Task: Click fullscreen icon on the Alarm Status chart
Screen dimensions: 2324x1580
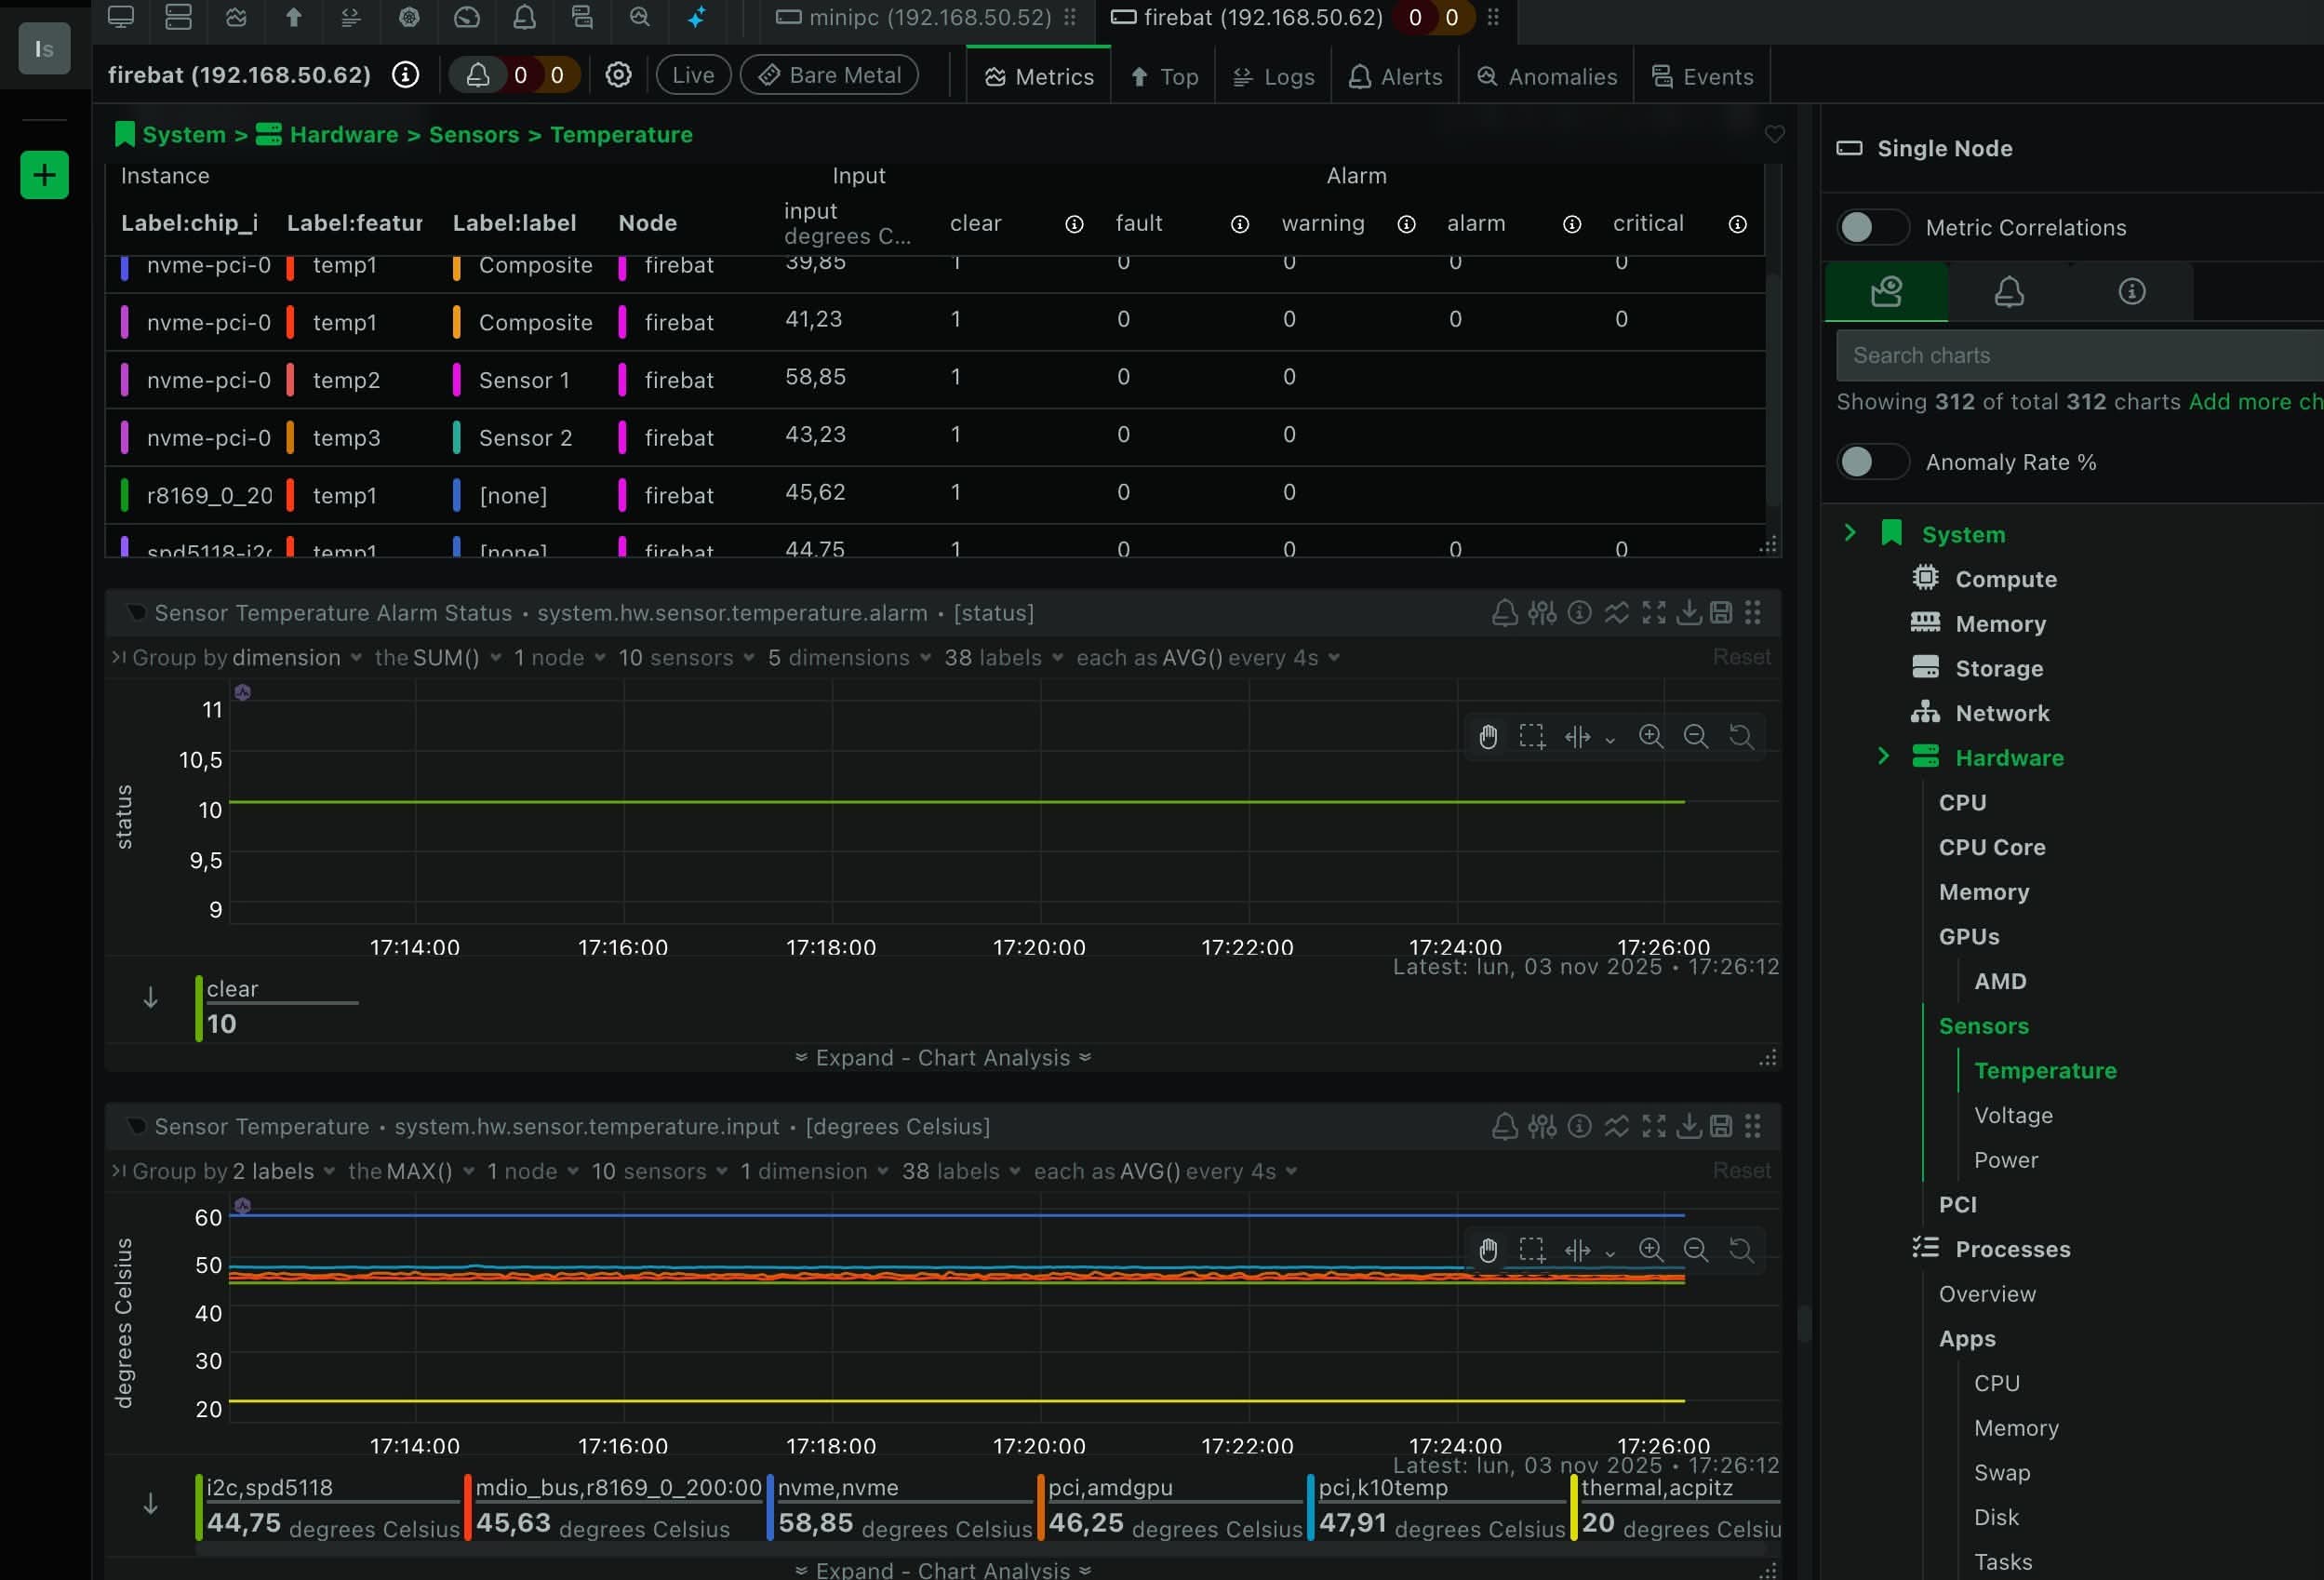Action: (x=1653, y=613)
